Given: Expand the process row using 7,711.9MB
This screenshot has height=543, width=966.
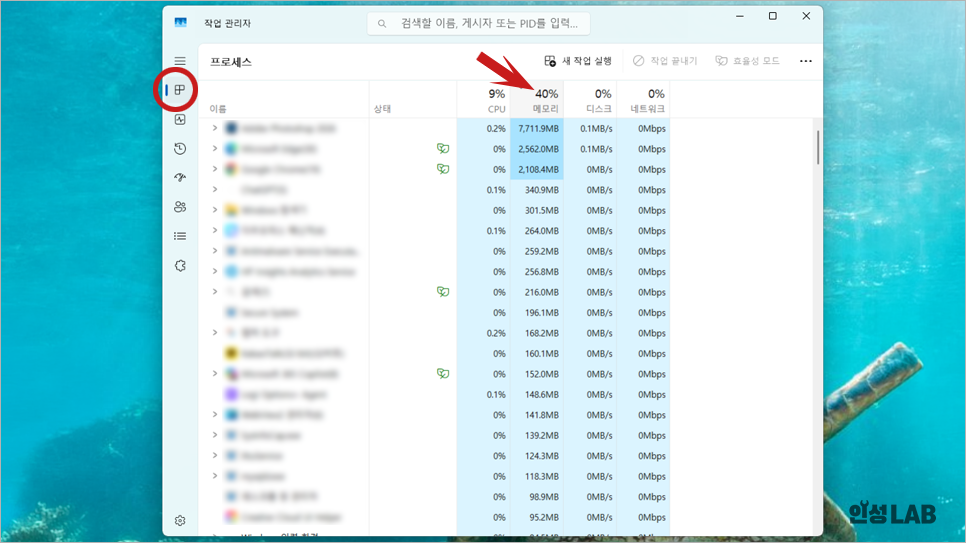Looking at the screenshot, I should (215, 128).
